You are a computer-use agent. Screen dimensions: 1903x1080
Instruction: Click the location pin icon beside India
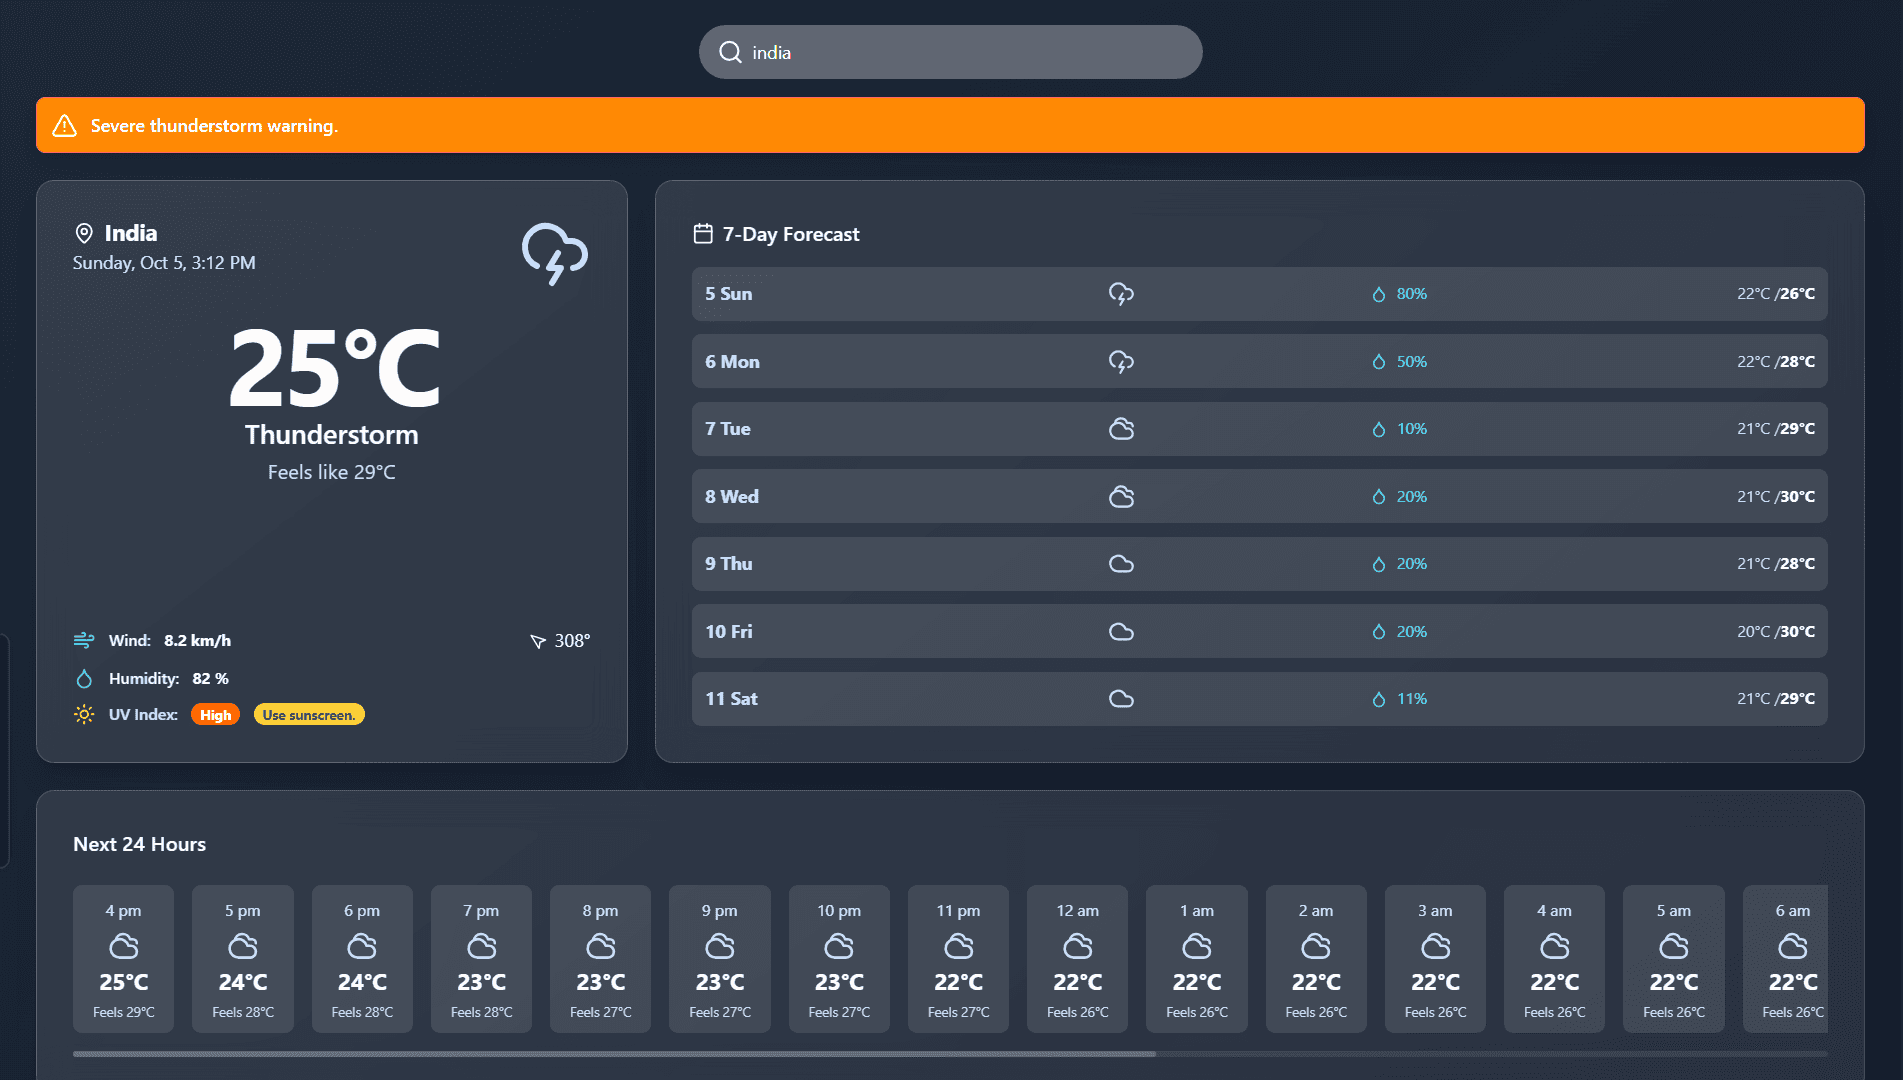point(84,233)
